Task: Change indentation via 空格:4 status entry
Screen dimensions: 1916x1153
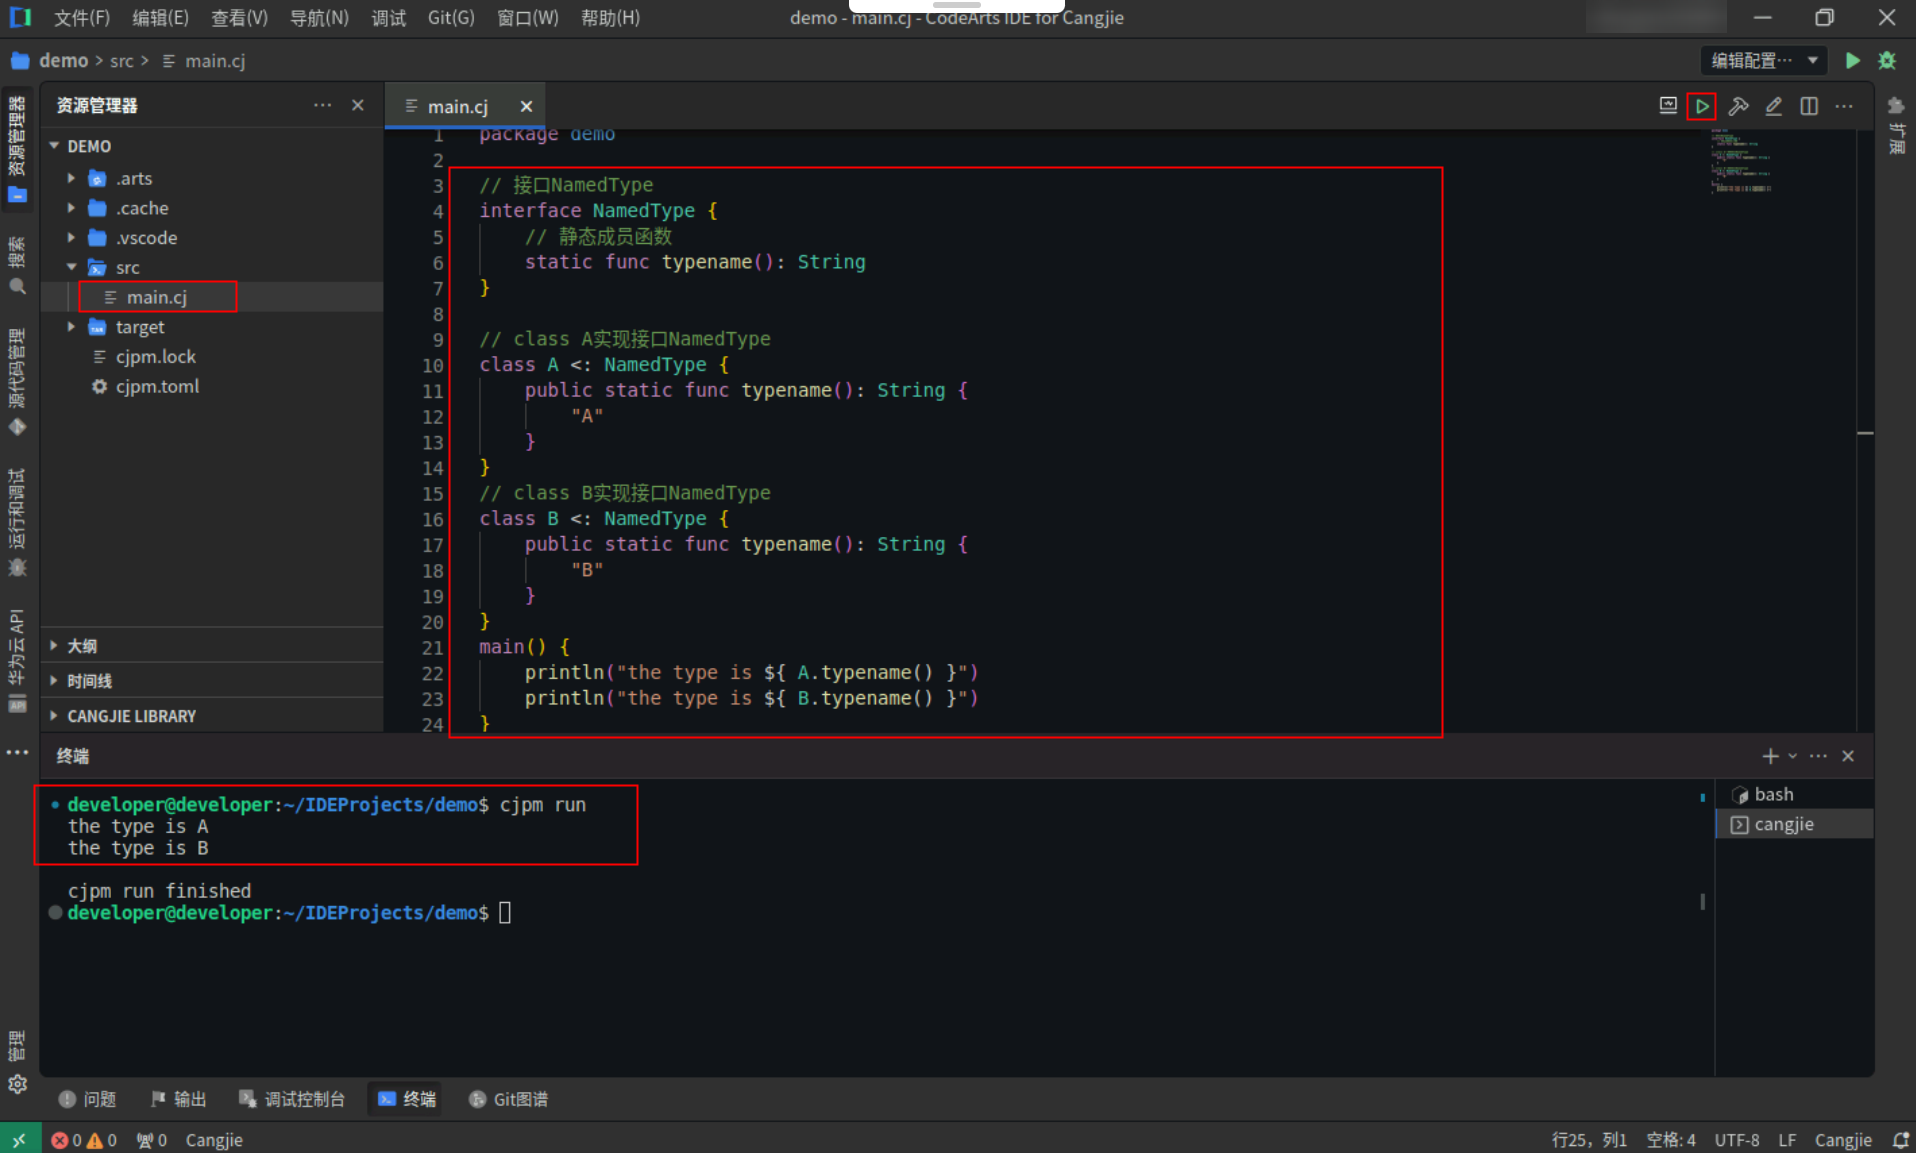Action: pos(1671,1140)
